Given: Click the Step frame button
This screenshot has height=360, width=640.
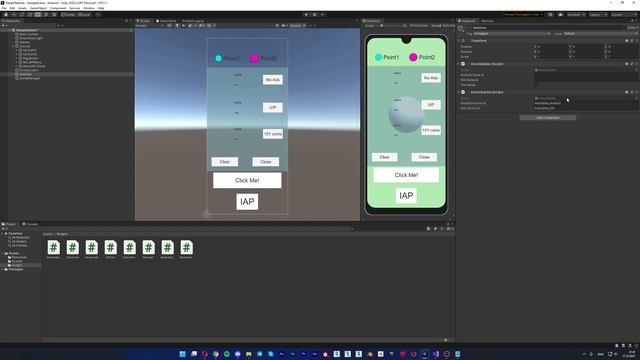Looking at the screenshot, I should (322, 15).
